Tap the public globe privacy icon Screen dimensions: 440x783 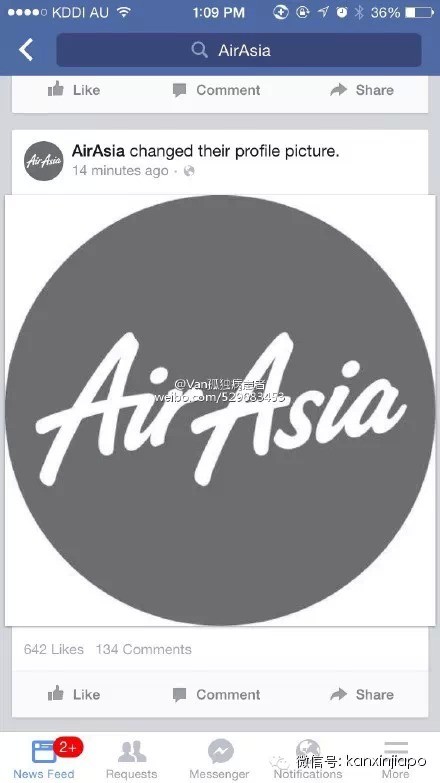(189, 171)
